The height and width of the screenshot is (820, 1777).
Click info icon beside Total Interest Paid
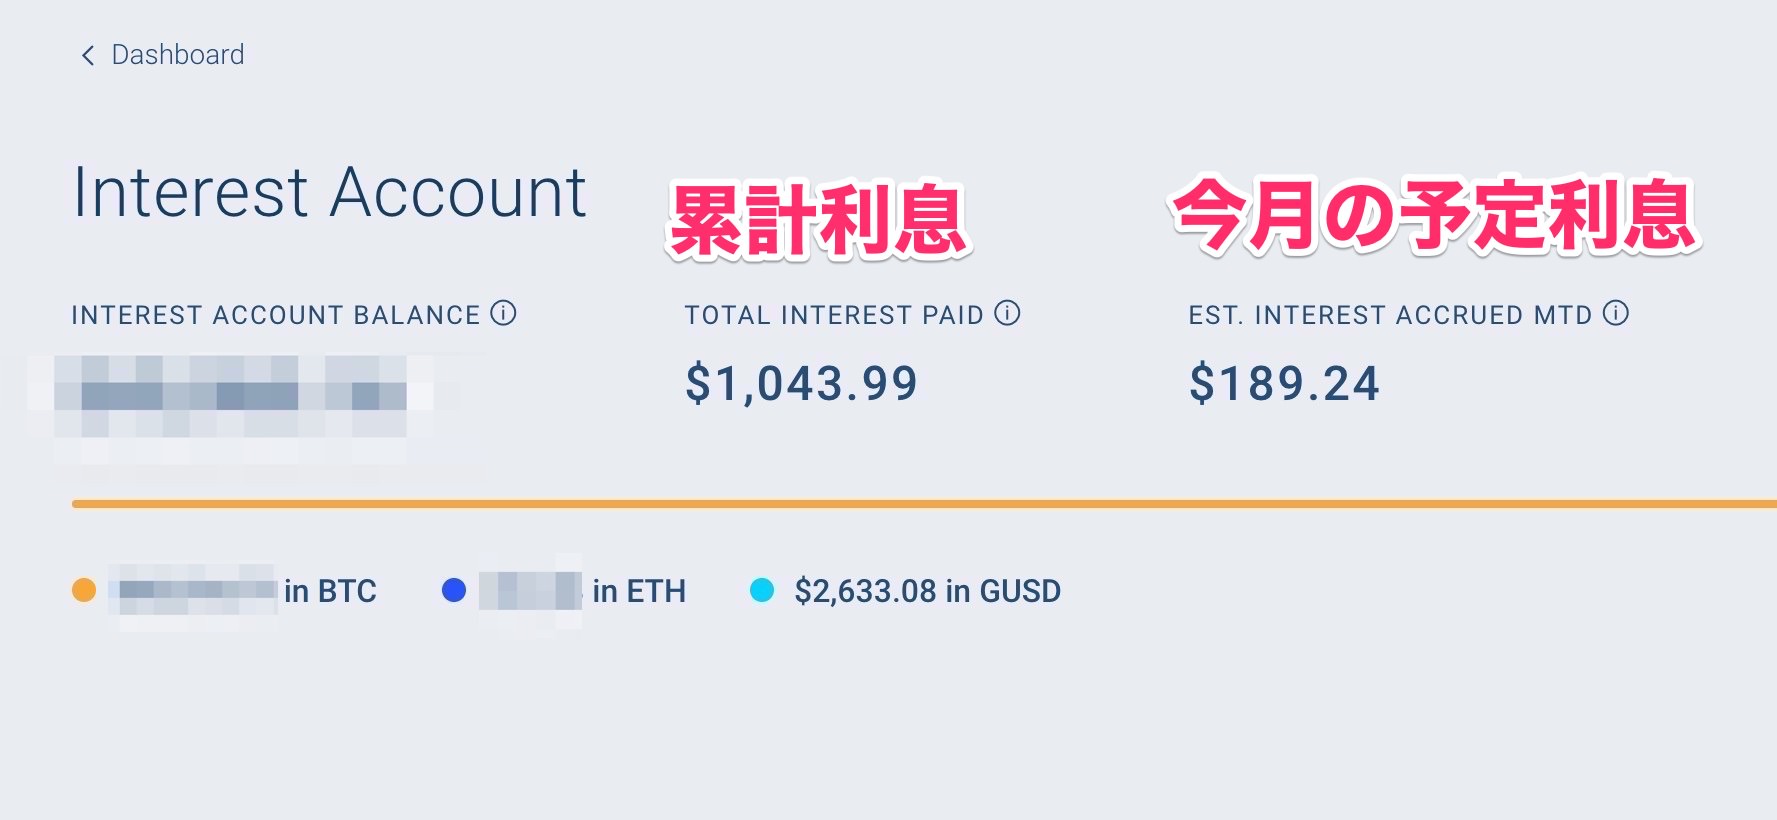coord(1008,314)
